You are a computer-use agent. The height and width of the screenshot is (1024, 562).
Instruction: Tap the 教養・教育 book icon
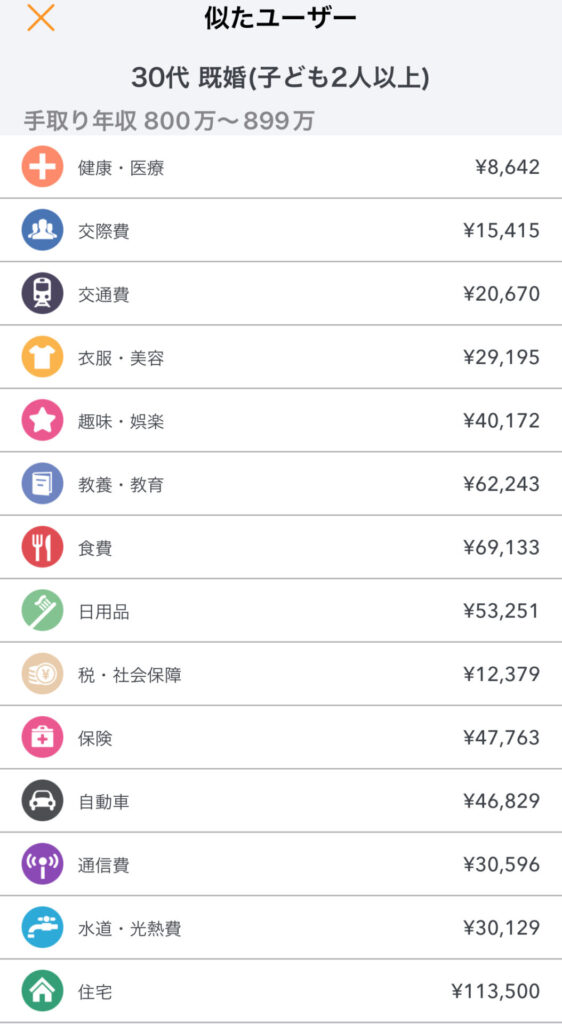point(42,484)
